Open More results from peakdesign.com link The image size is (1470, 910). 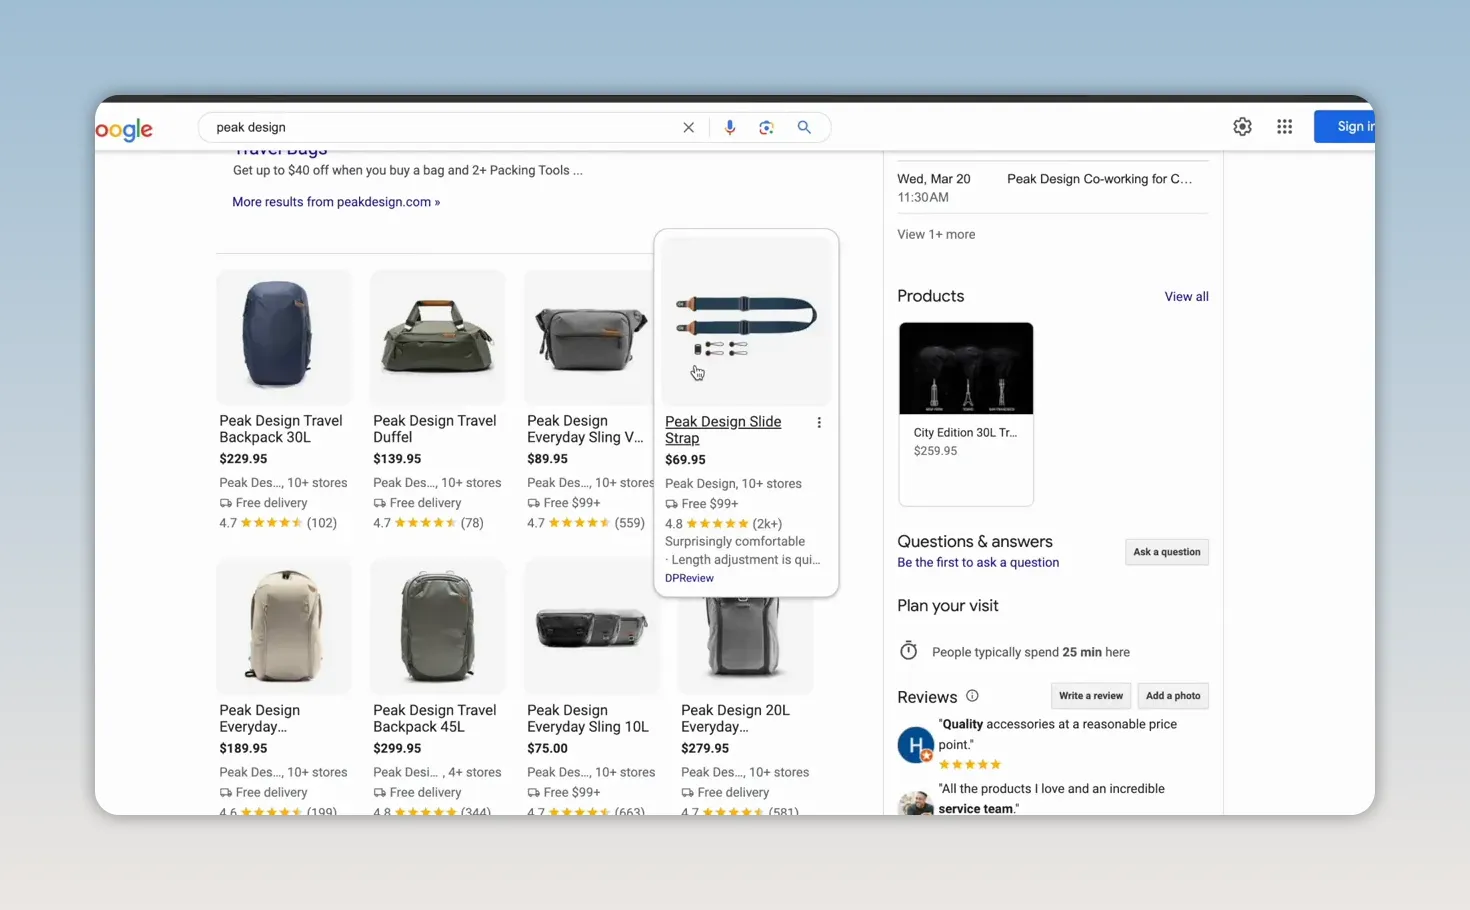[336, 202]
